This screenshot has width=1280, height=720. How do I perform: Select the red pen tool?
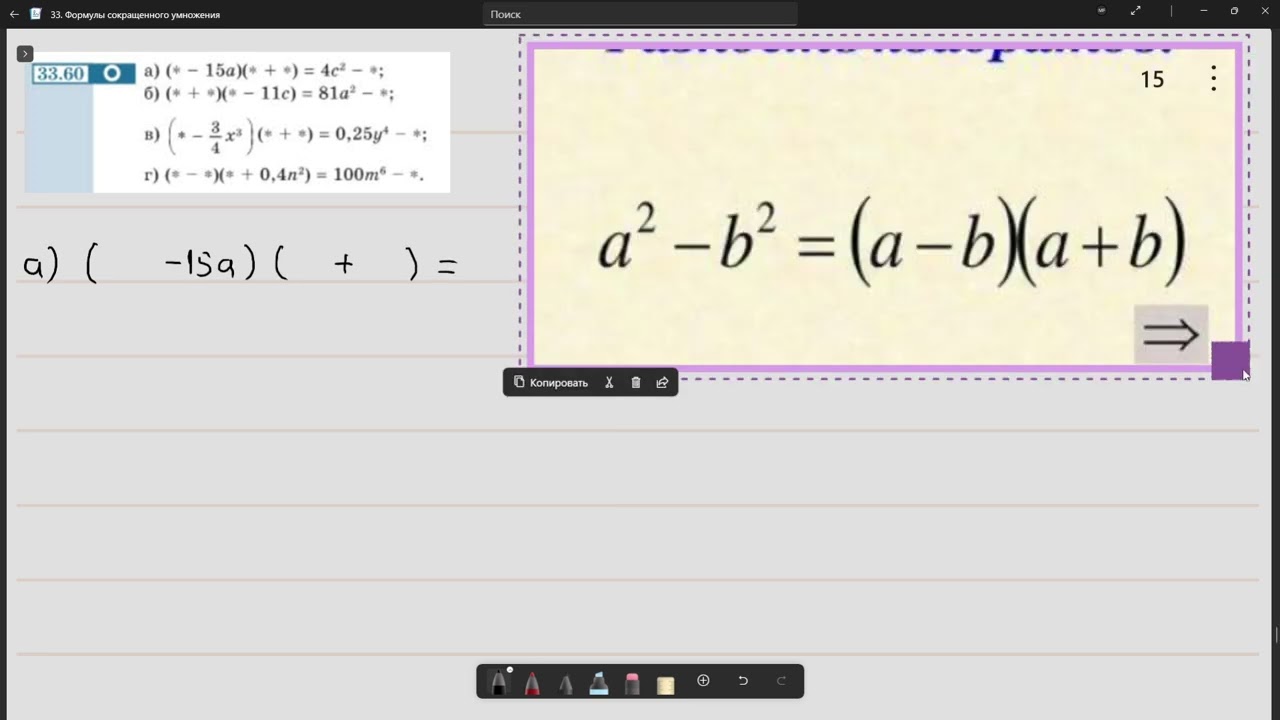click(532, 682)
